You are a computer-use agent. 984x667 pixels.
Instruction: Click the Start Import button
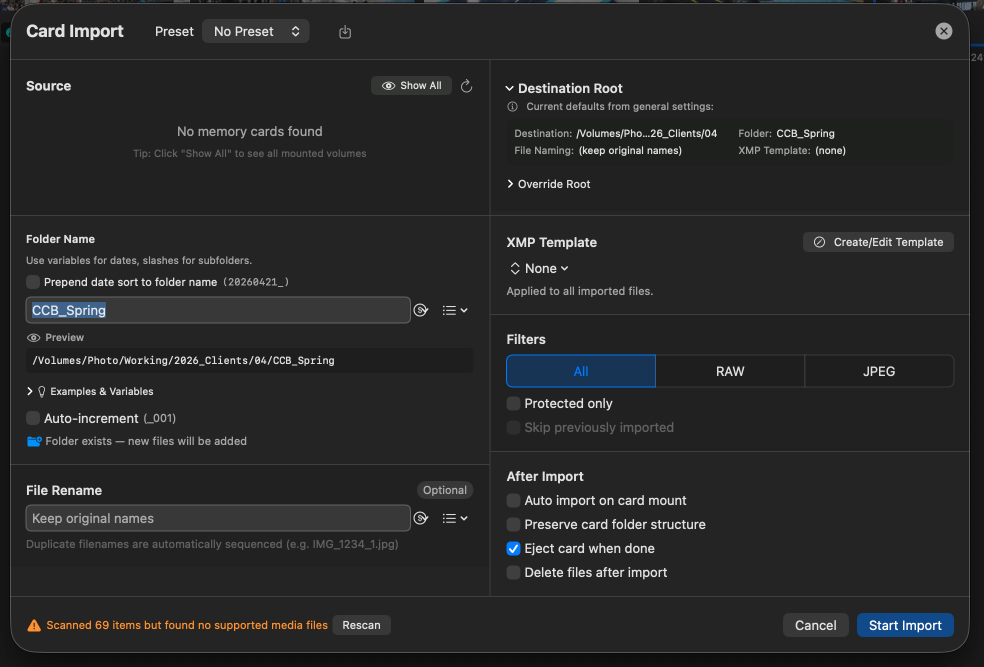(x=905, y=626)
